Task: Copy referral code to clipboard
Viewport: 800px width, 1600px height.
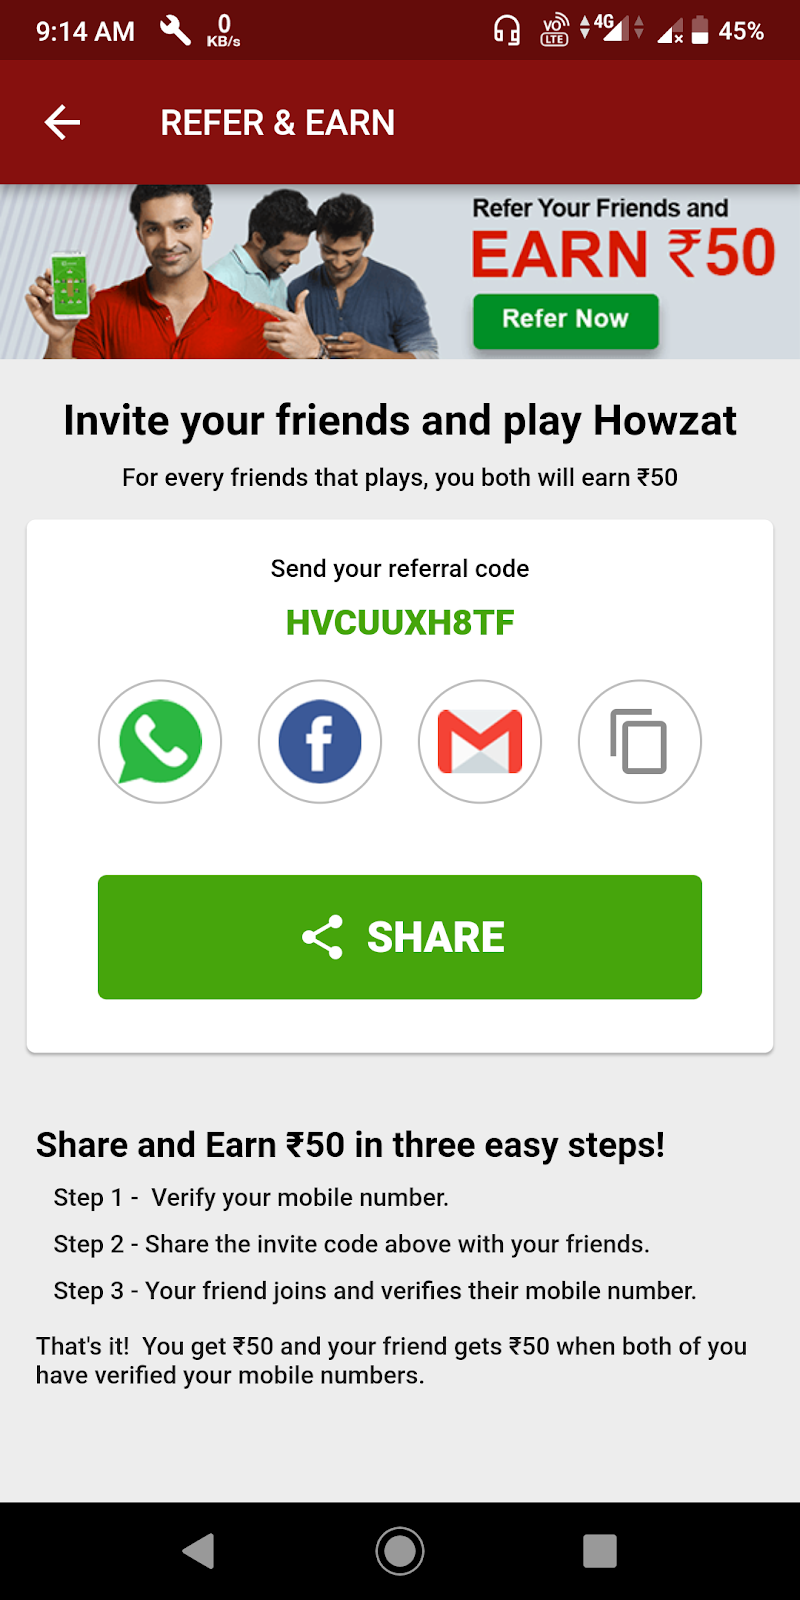Action: click(x=640, y=742)
